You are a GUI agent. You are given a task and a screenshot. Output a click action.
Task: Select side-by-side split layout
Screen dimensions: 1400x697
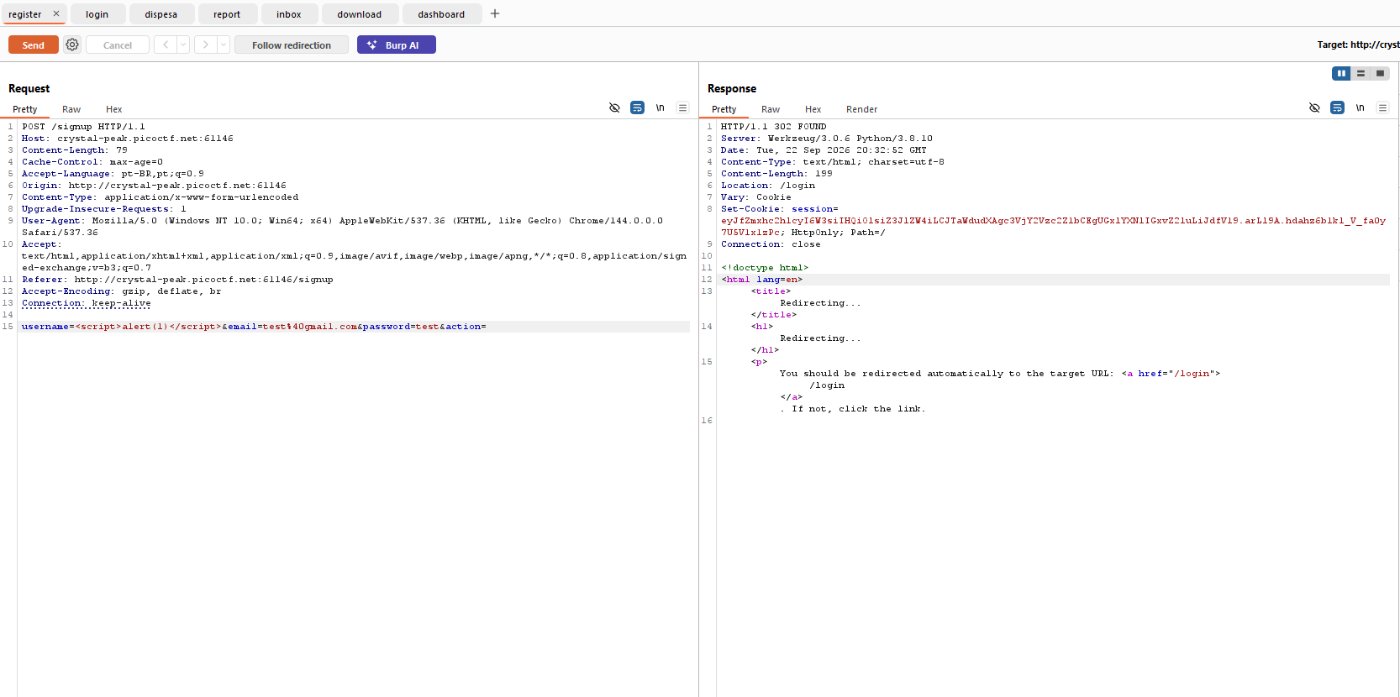tap(1342, 73)
